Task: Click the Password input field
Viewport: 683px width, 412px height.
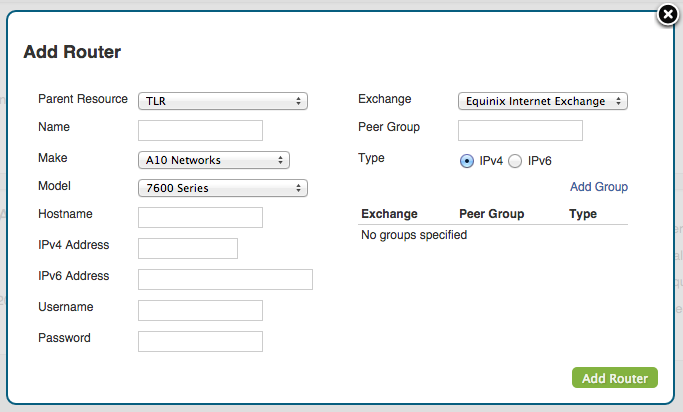Action: (200, 341)
